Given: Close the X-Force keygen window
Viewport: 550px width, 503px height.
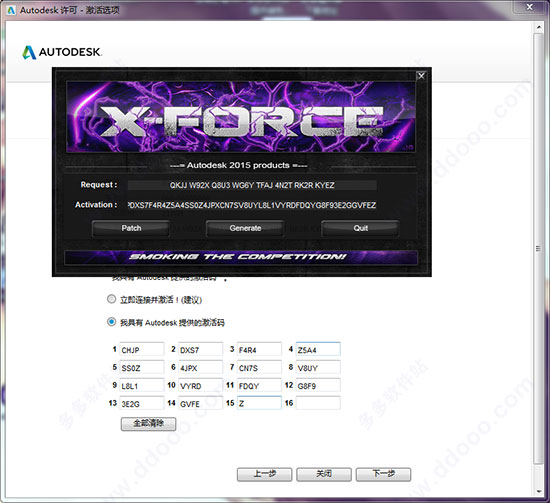Looking at the screenshot, I should point(421,75).
